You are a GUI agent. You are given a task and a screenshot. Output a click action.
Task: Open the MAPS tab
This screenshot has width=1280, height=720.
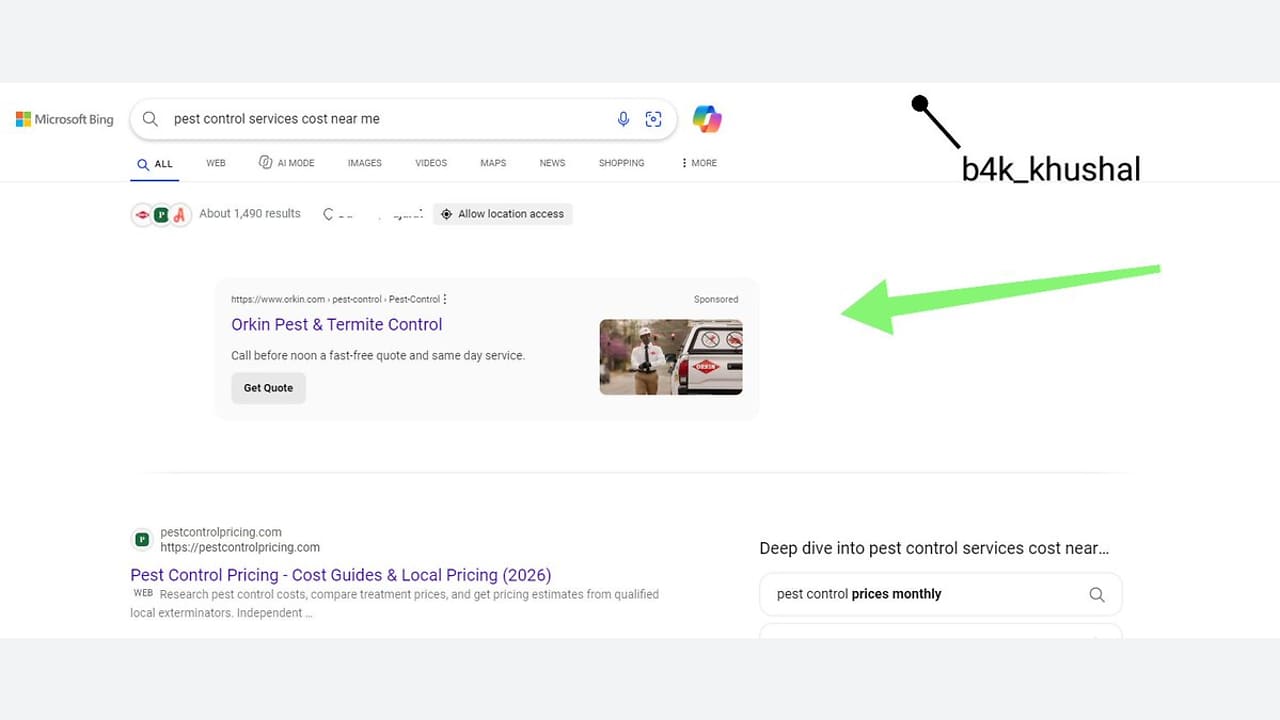(x=493, y=163)
